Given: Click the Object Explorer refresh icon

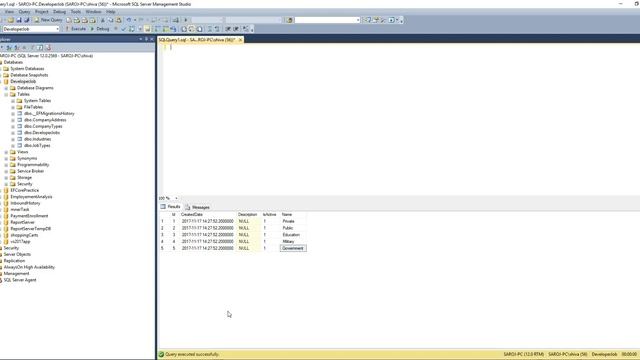Looking at the screenshot, I should click(x=40, y=48).
